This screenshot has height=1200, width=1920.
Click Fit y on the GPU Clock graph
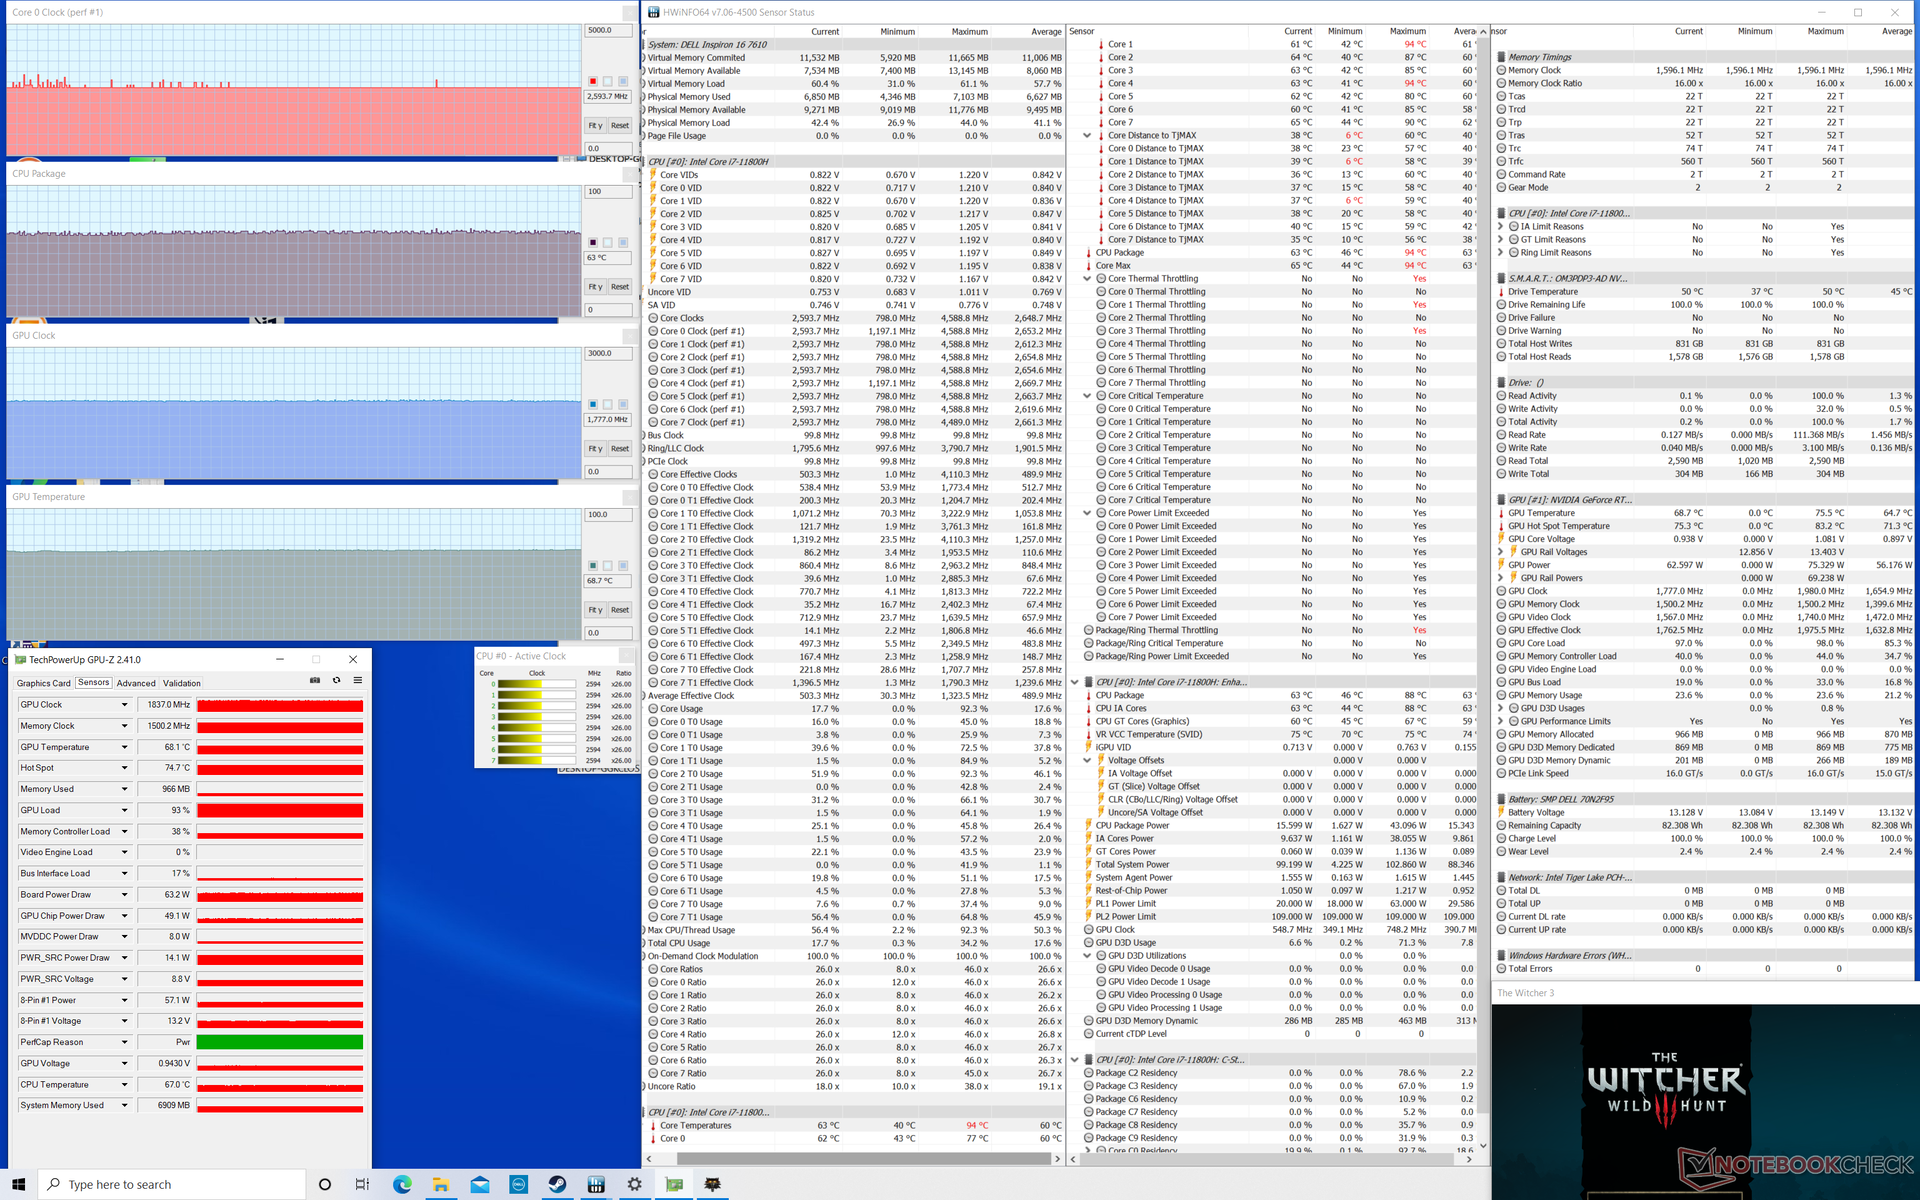pos(595,449)
